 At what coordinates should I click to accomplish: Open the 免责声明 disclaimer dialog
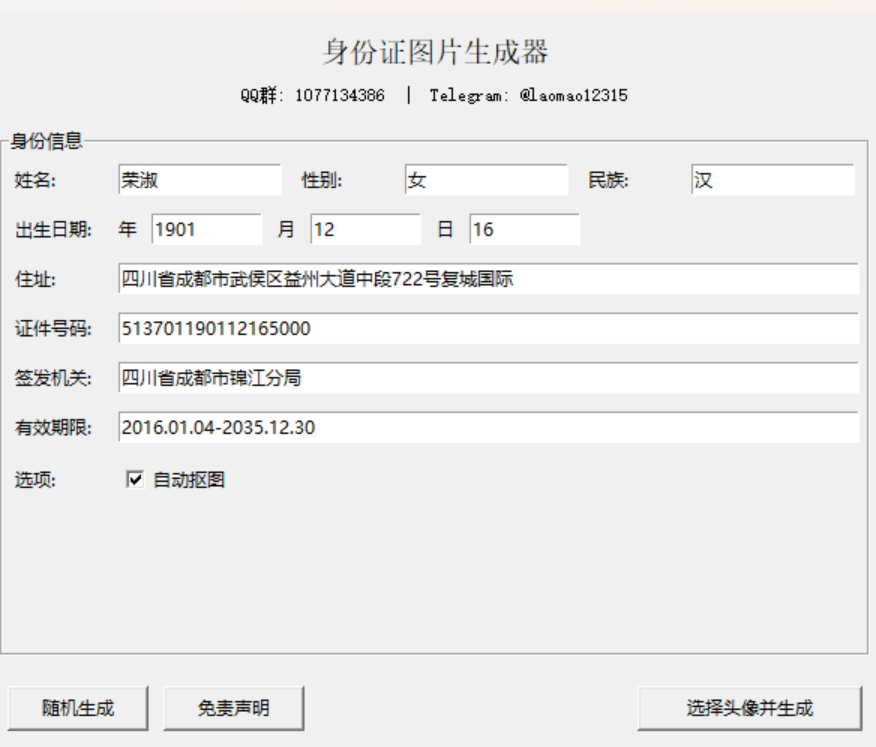click(234, 707)
